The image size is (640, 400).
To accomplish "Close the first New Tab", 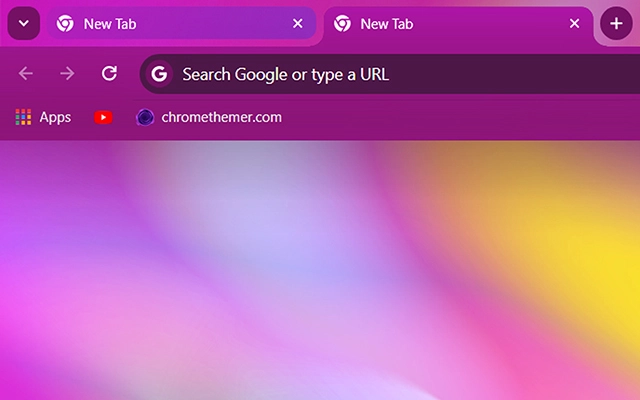I will [297, 24].
